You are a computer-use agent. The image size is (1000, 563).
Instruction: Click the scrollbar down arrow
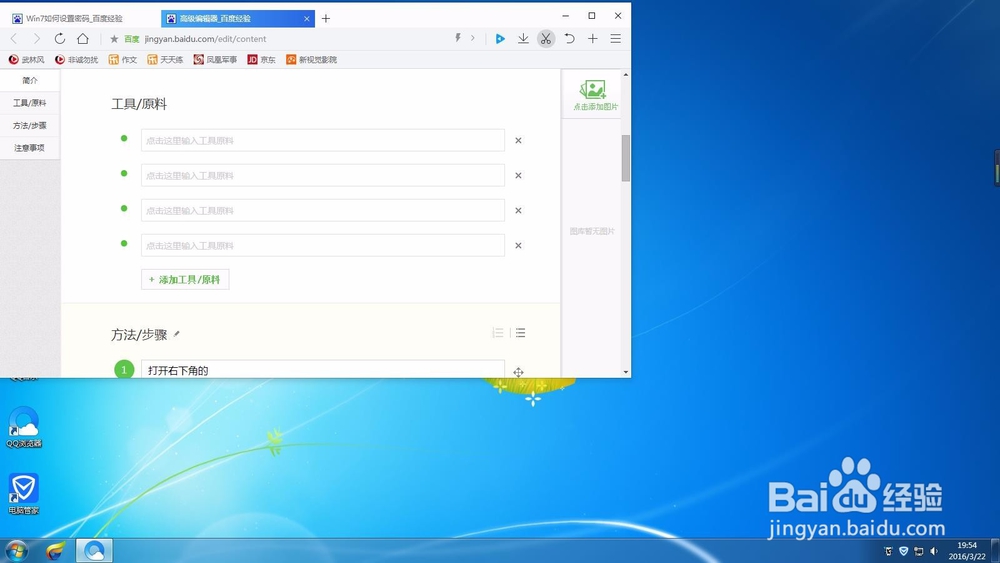[x=626, y=372]
